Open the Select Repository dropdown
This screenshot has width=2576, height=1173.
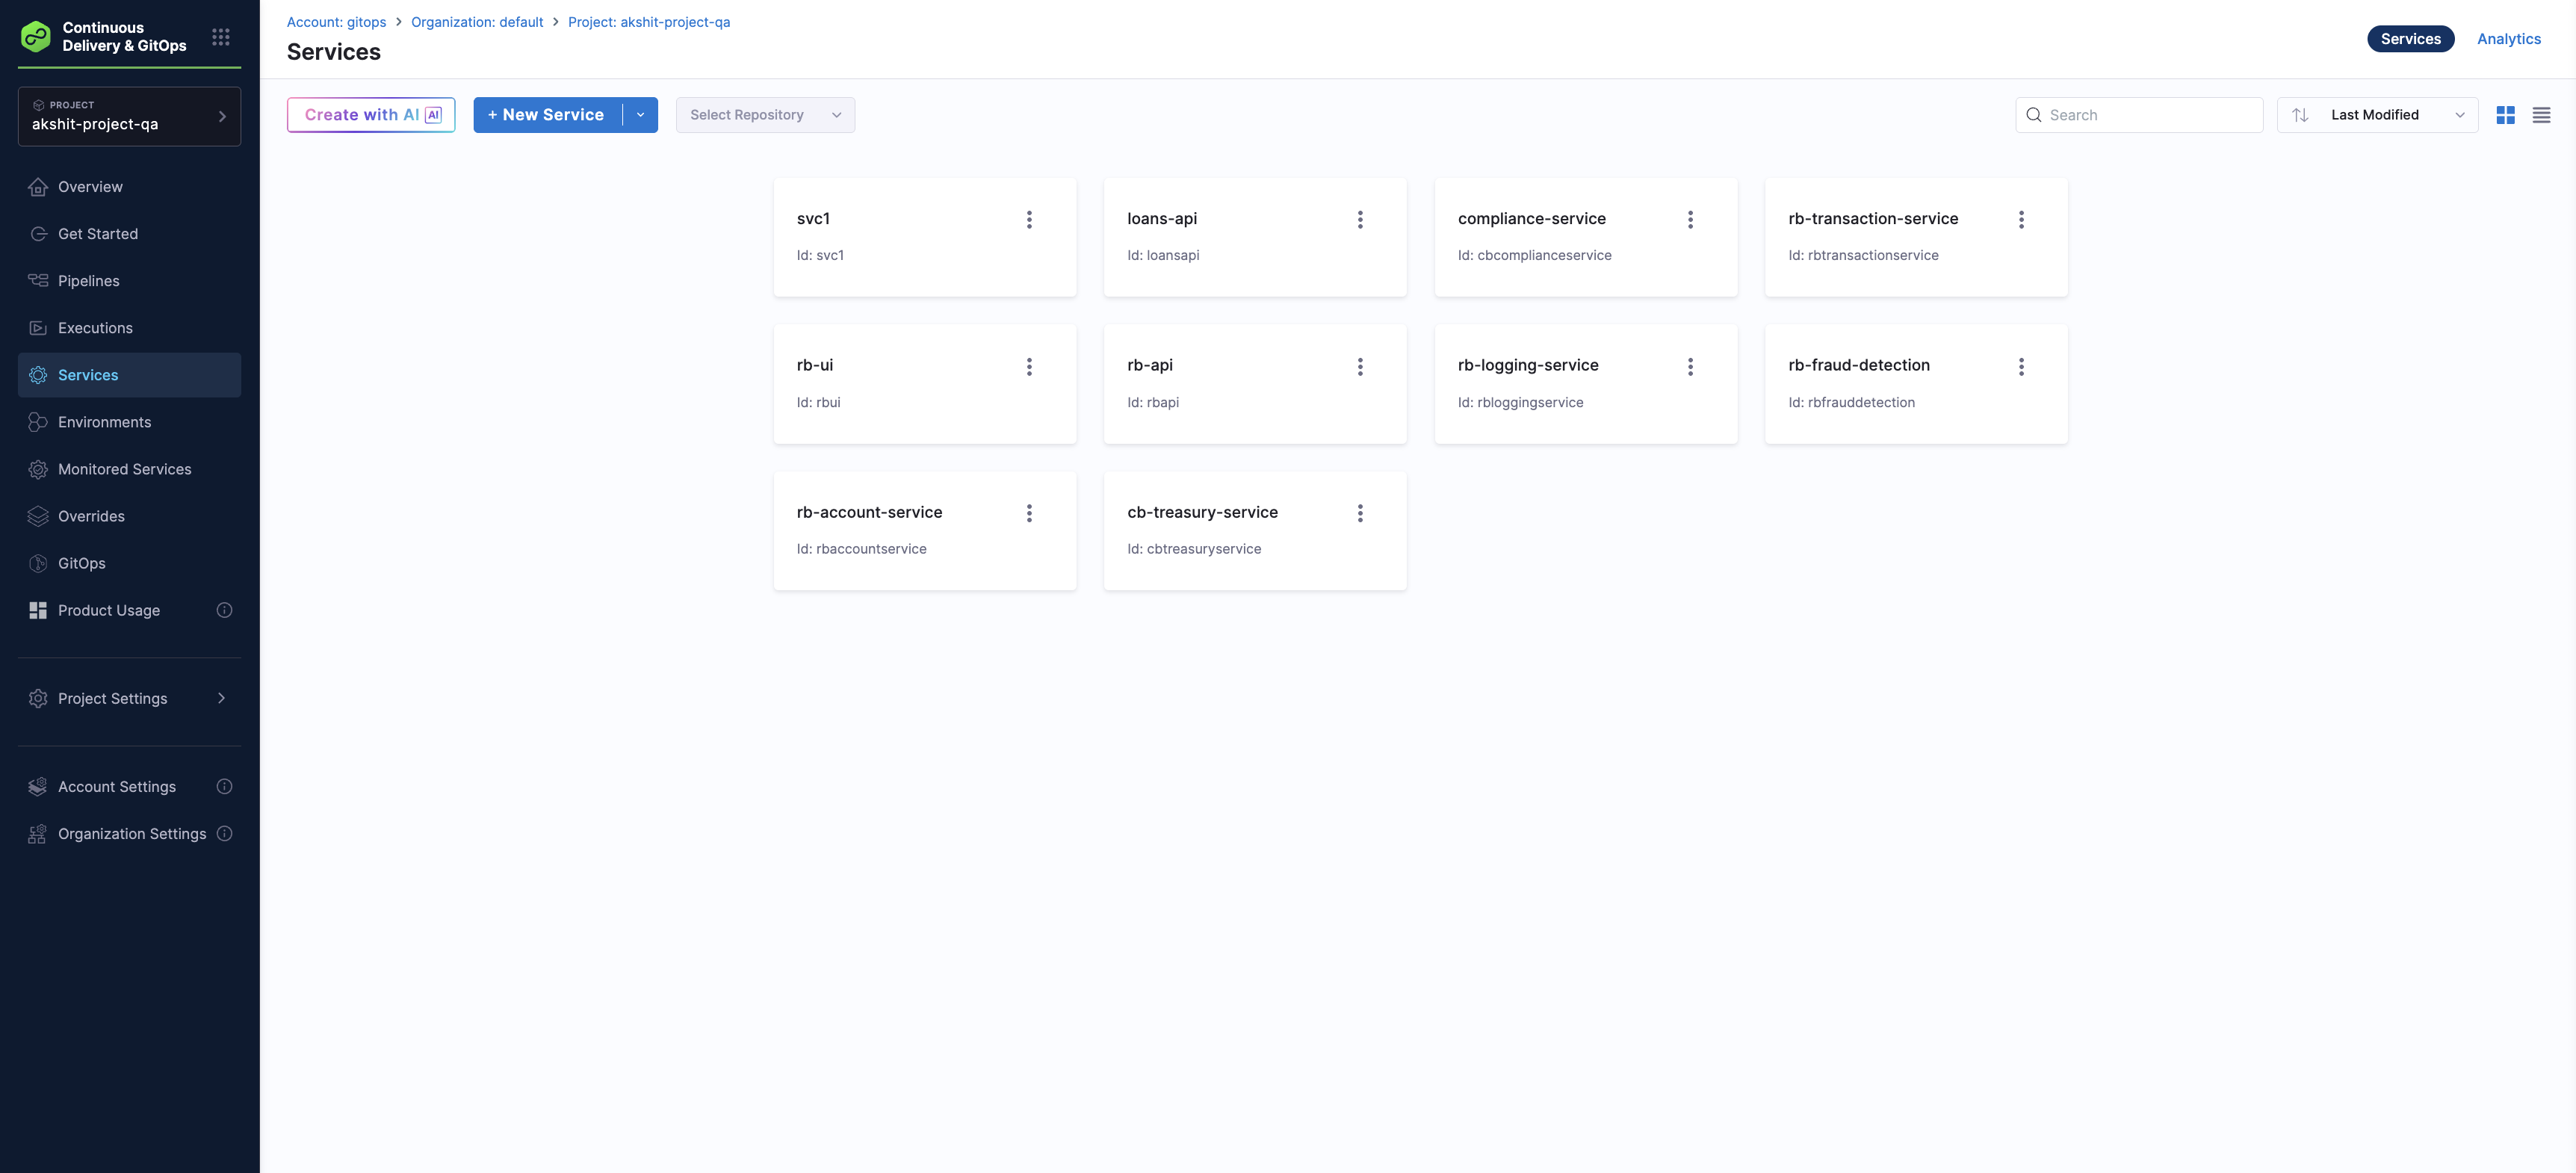tap(765, 115)
